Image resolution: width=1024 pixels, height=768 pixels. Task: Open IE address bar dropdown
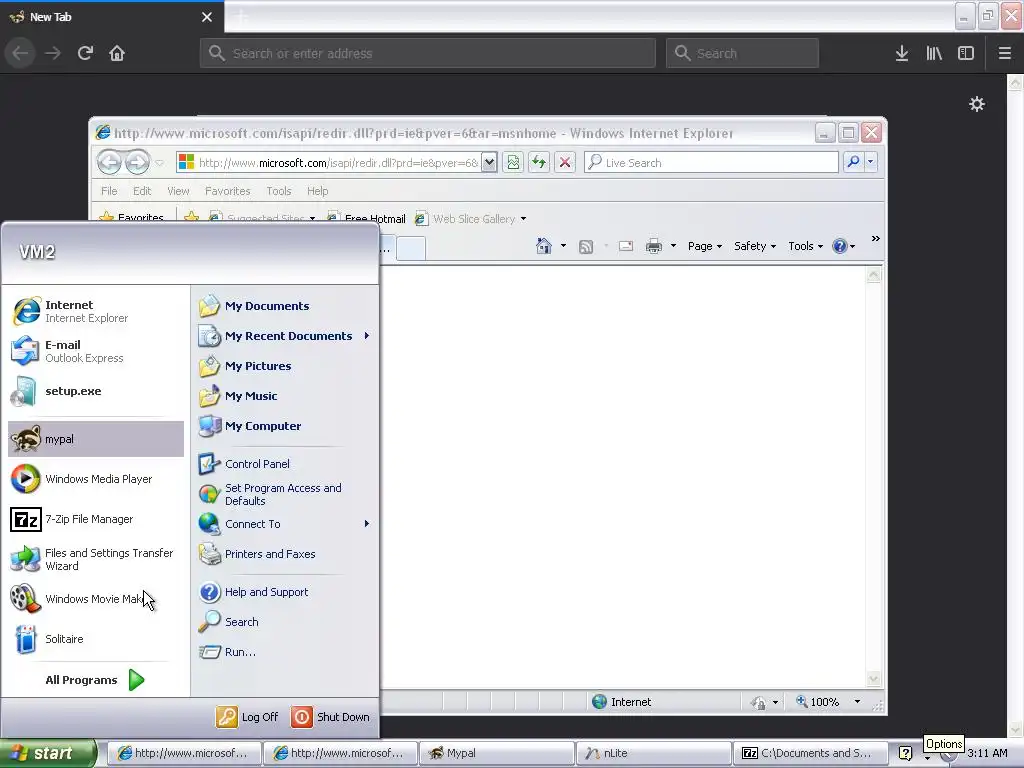coord(488,162)
